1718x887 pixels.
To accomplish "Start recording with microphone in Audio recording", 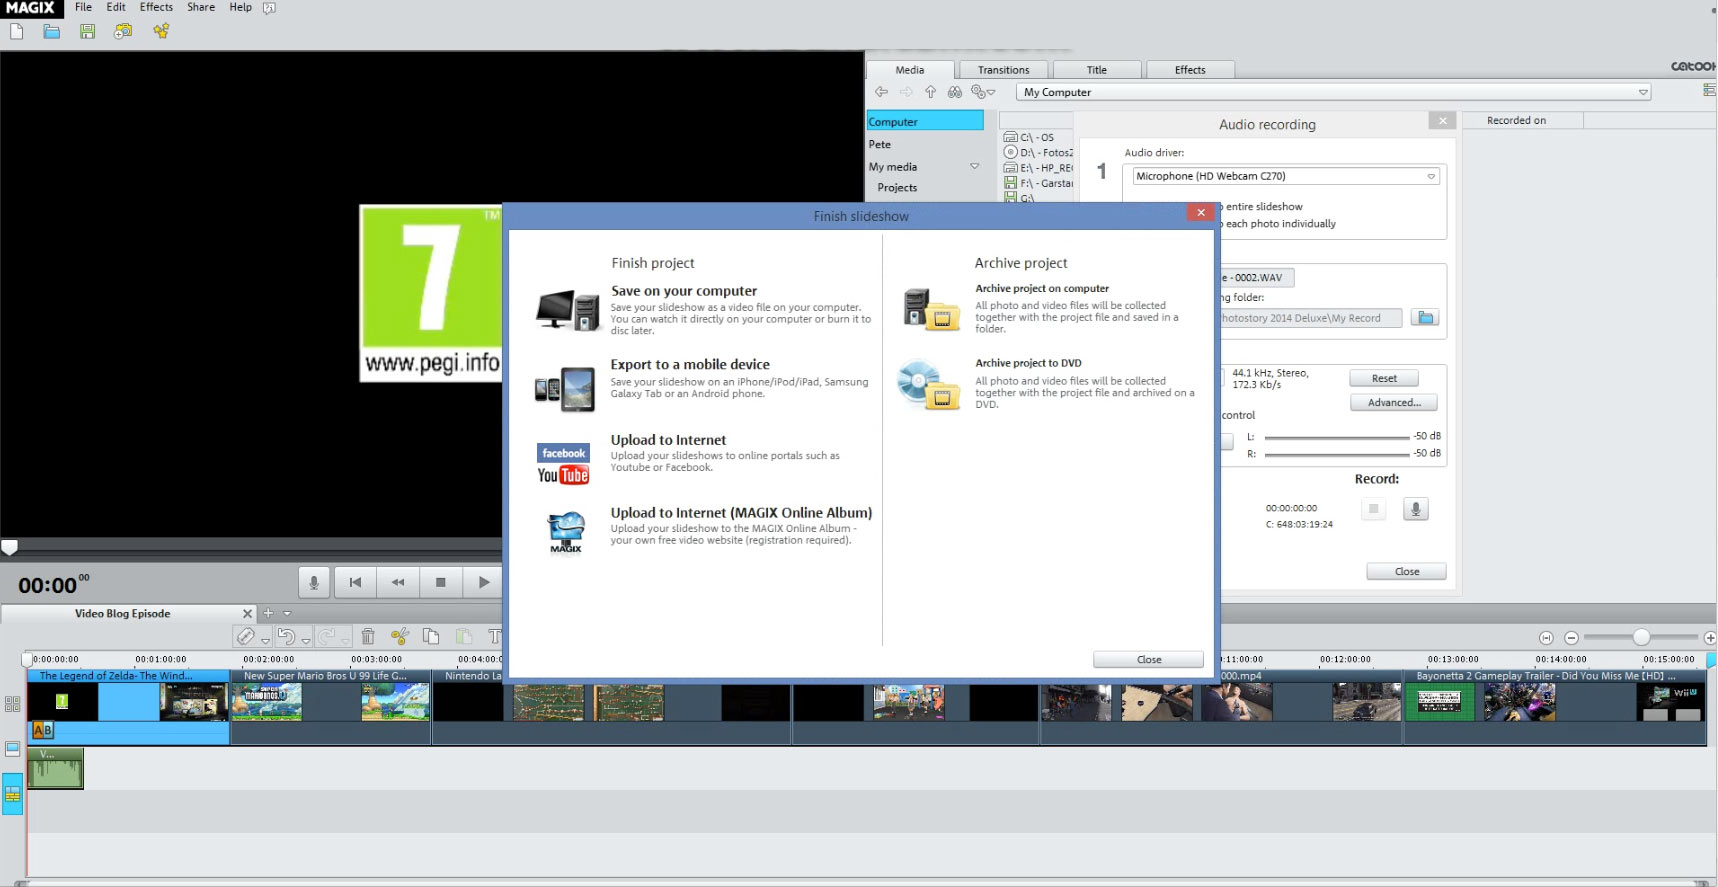I will [1415, 509].
